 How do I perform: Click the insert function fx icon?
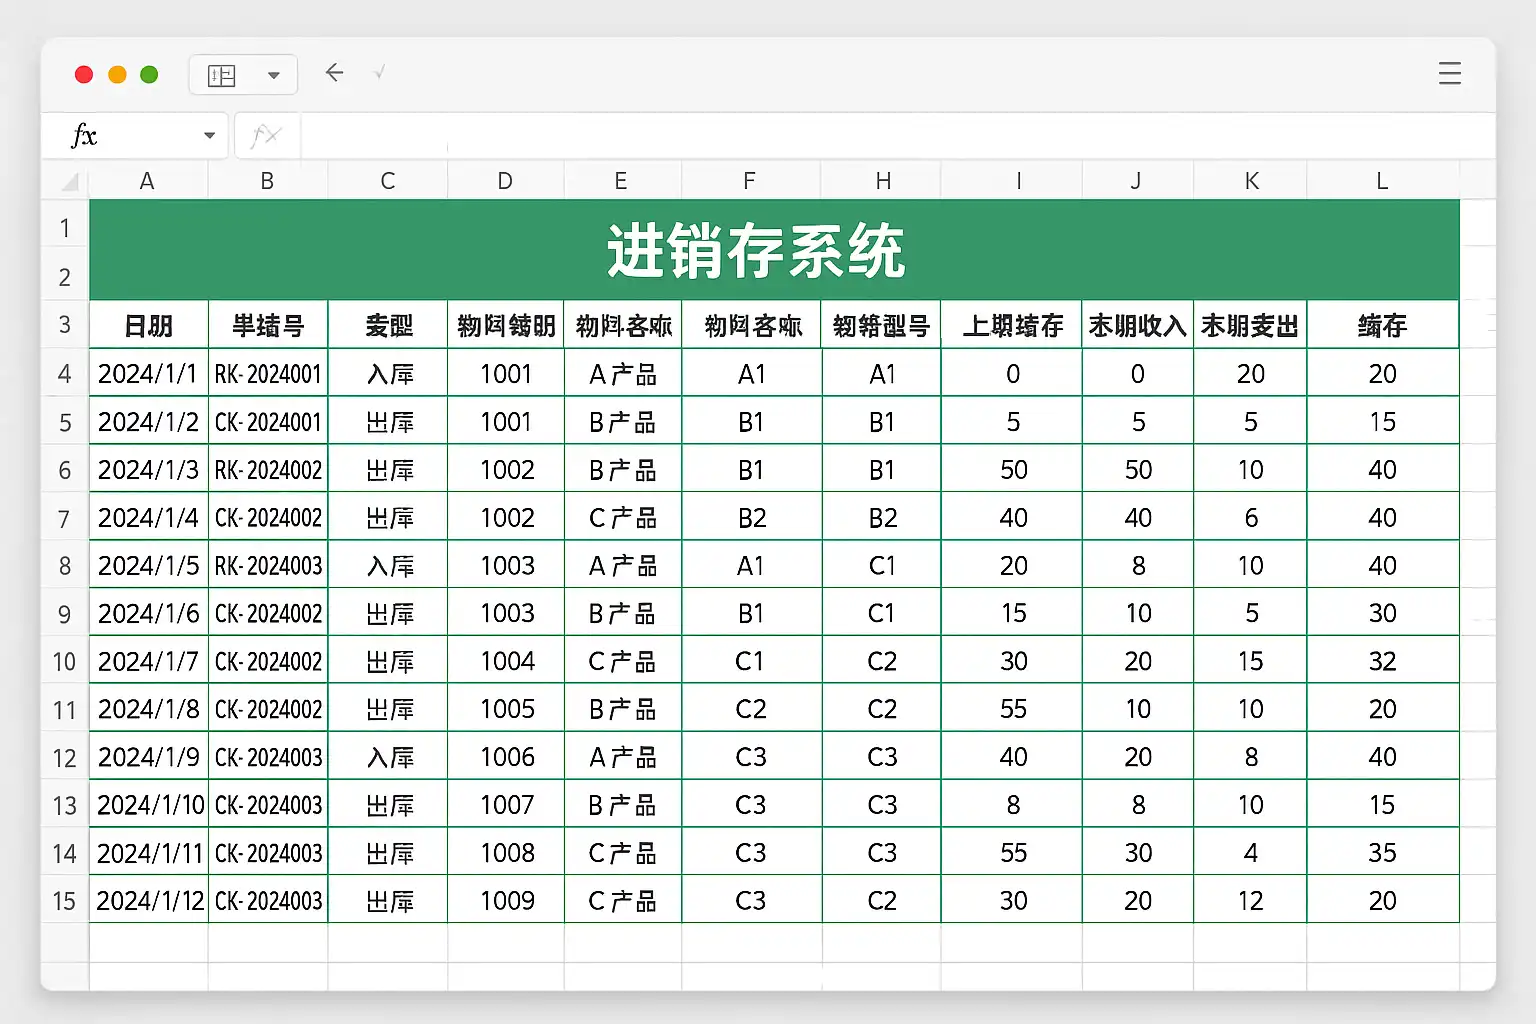[265, 136]
